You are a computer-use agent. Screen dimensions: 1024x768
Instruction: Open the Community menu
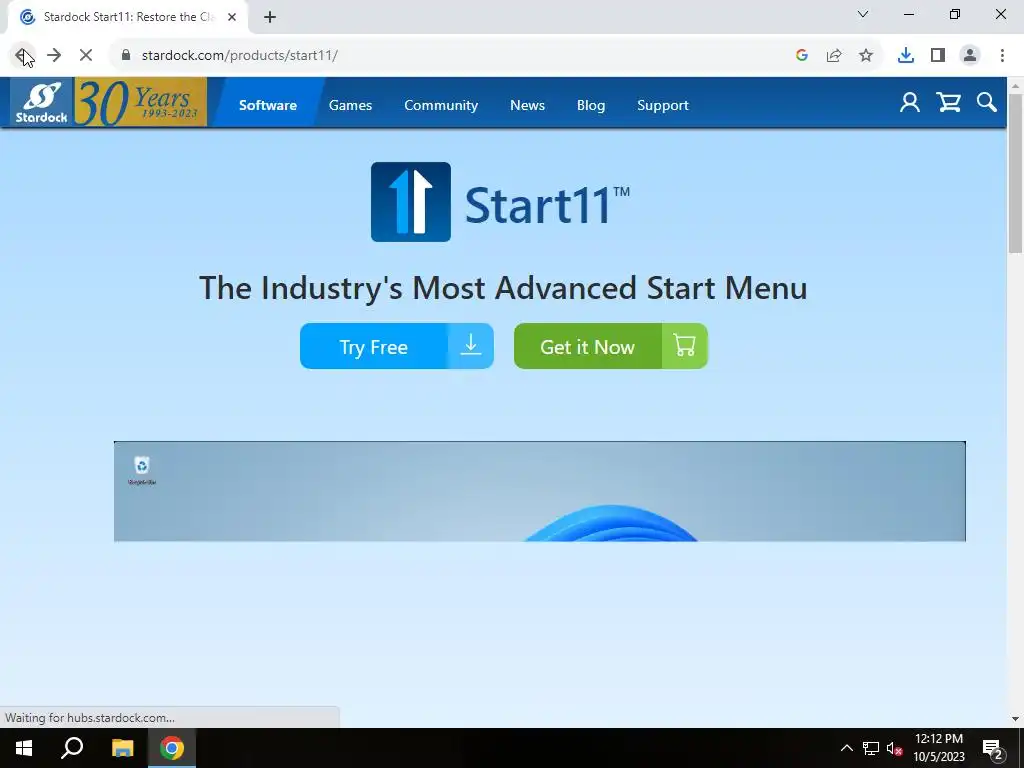(x=441, y=105)
